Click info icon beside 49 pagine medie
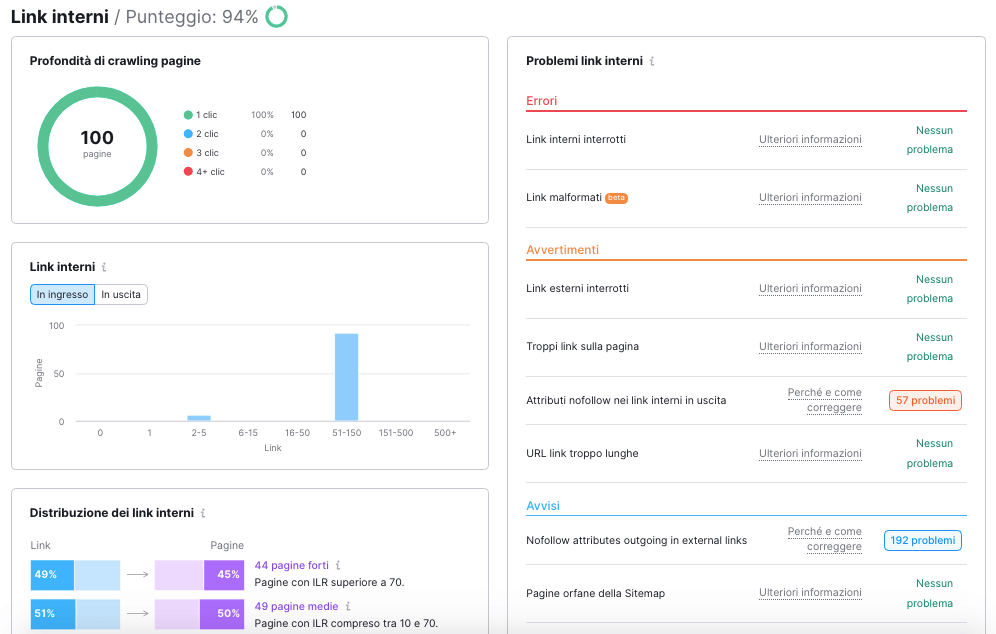The width and height of the screenshot is (996, 634). [348, 606]
